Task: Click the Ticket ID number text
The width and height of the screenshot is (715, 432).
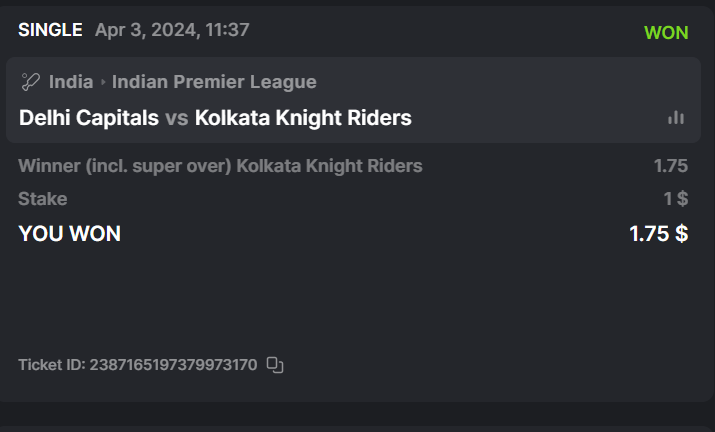Action: pos(174,365)
